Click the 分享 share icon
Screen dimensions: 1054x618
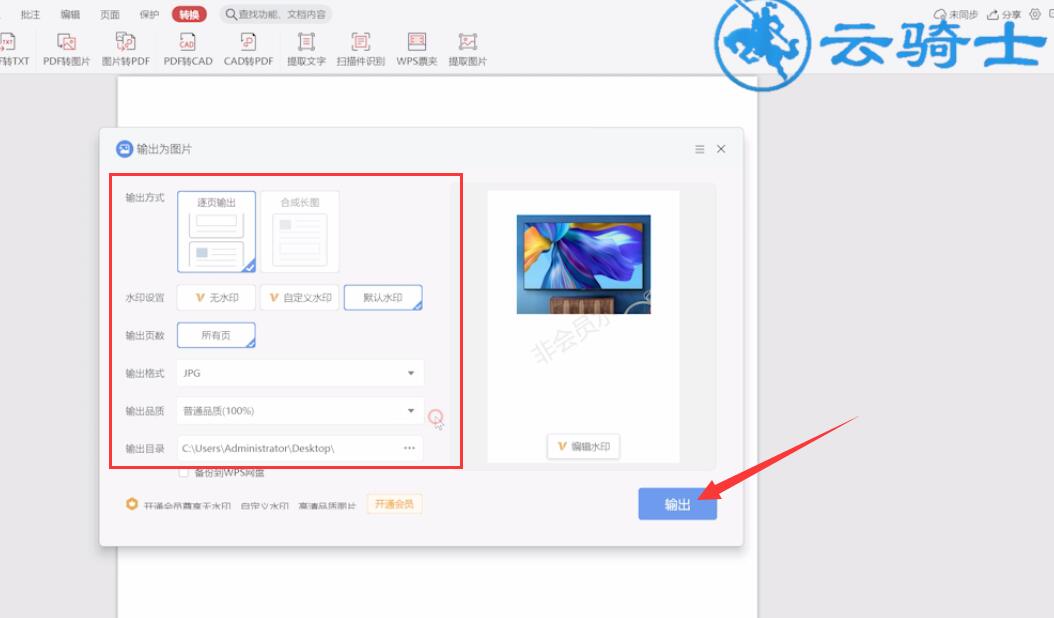point(993,14)
